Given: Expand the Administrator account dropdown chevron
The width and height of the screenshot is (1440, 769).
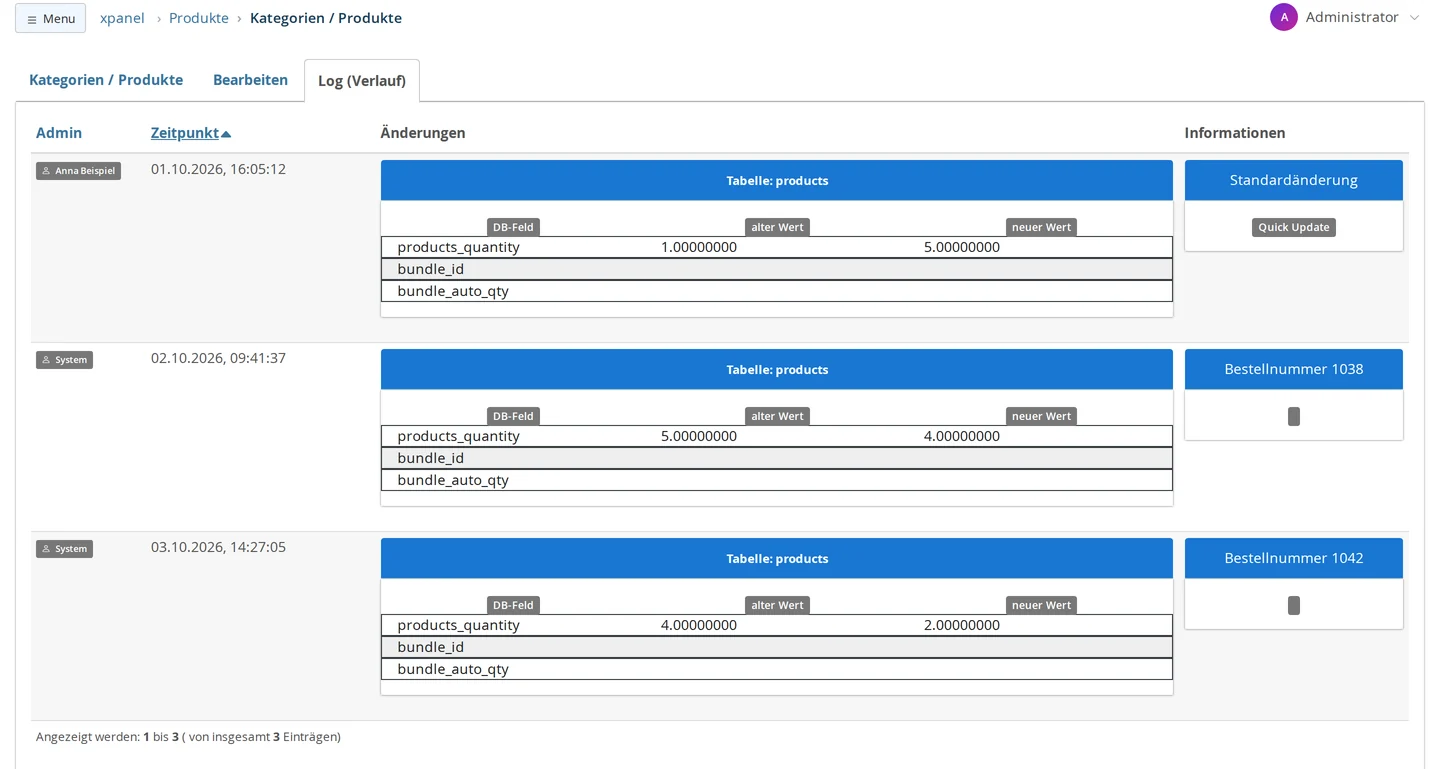Looking at the screenshot, I should tap(1414, 18).
